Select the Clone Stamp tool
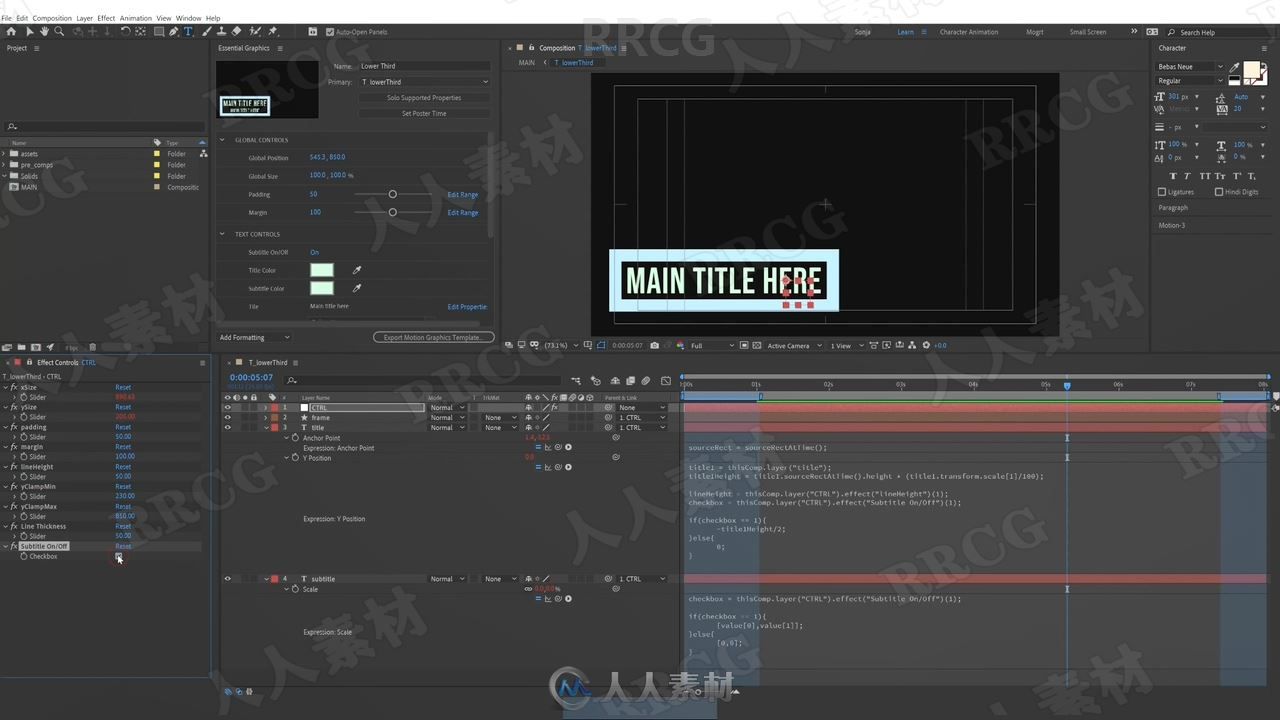The width and height of the screenshot is (1280, 720). click(x=220, y=31)
